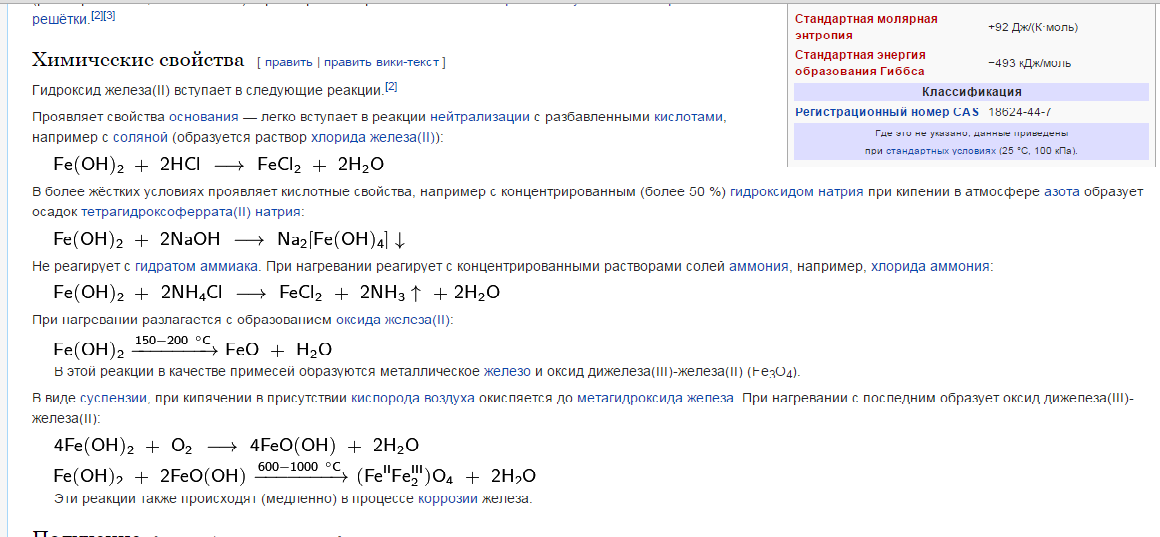Follow the 'основания' link
Viewport: 1160px width, 537px height.
203,117
